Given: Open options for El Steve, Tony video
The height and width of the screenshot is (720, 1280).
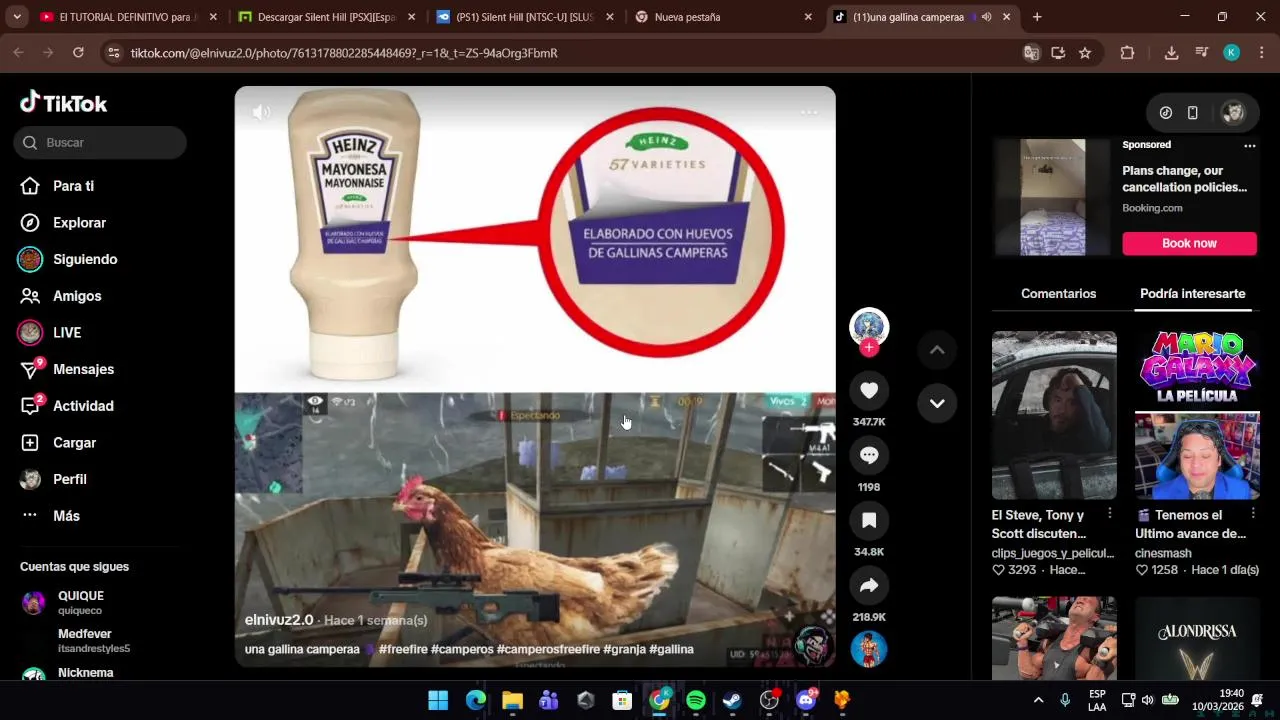Looking at the screenshot, I should [1109, 513].
